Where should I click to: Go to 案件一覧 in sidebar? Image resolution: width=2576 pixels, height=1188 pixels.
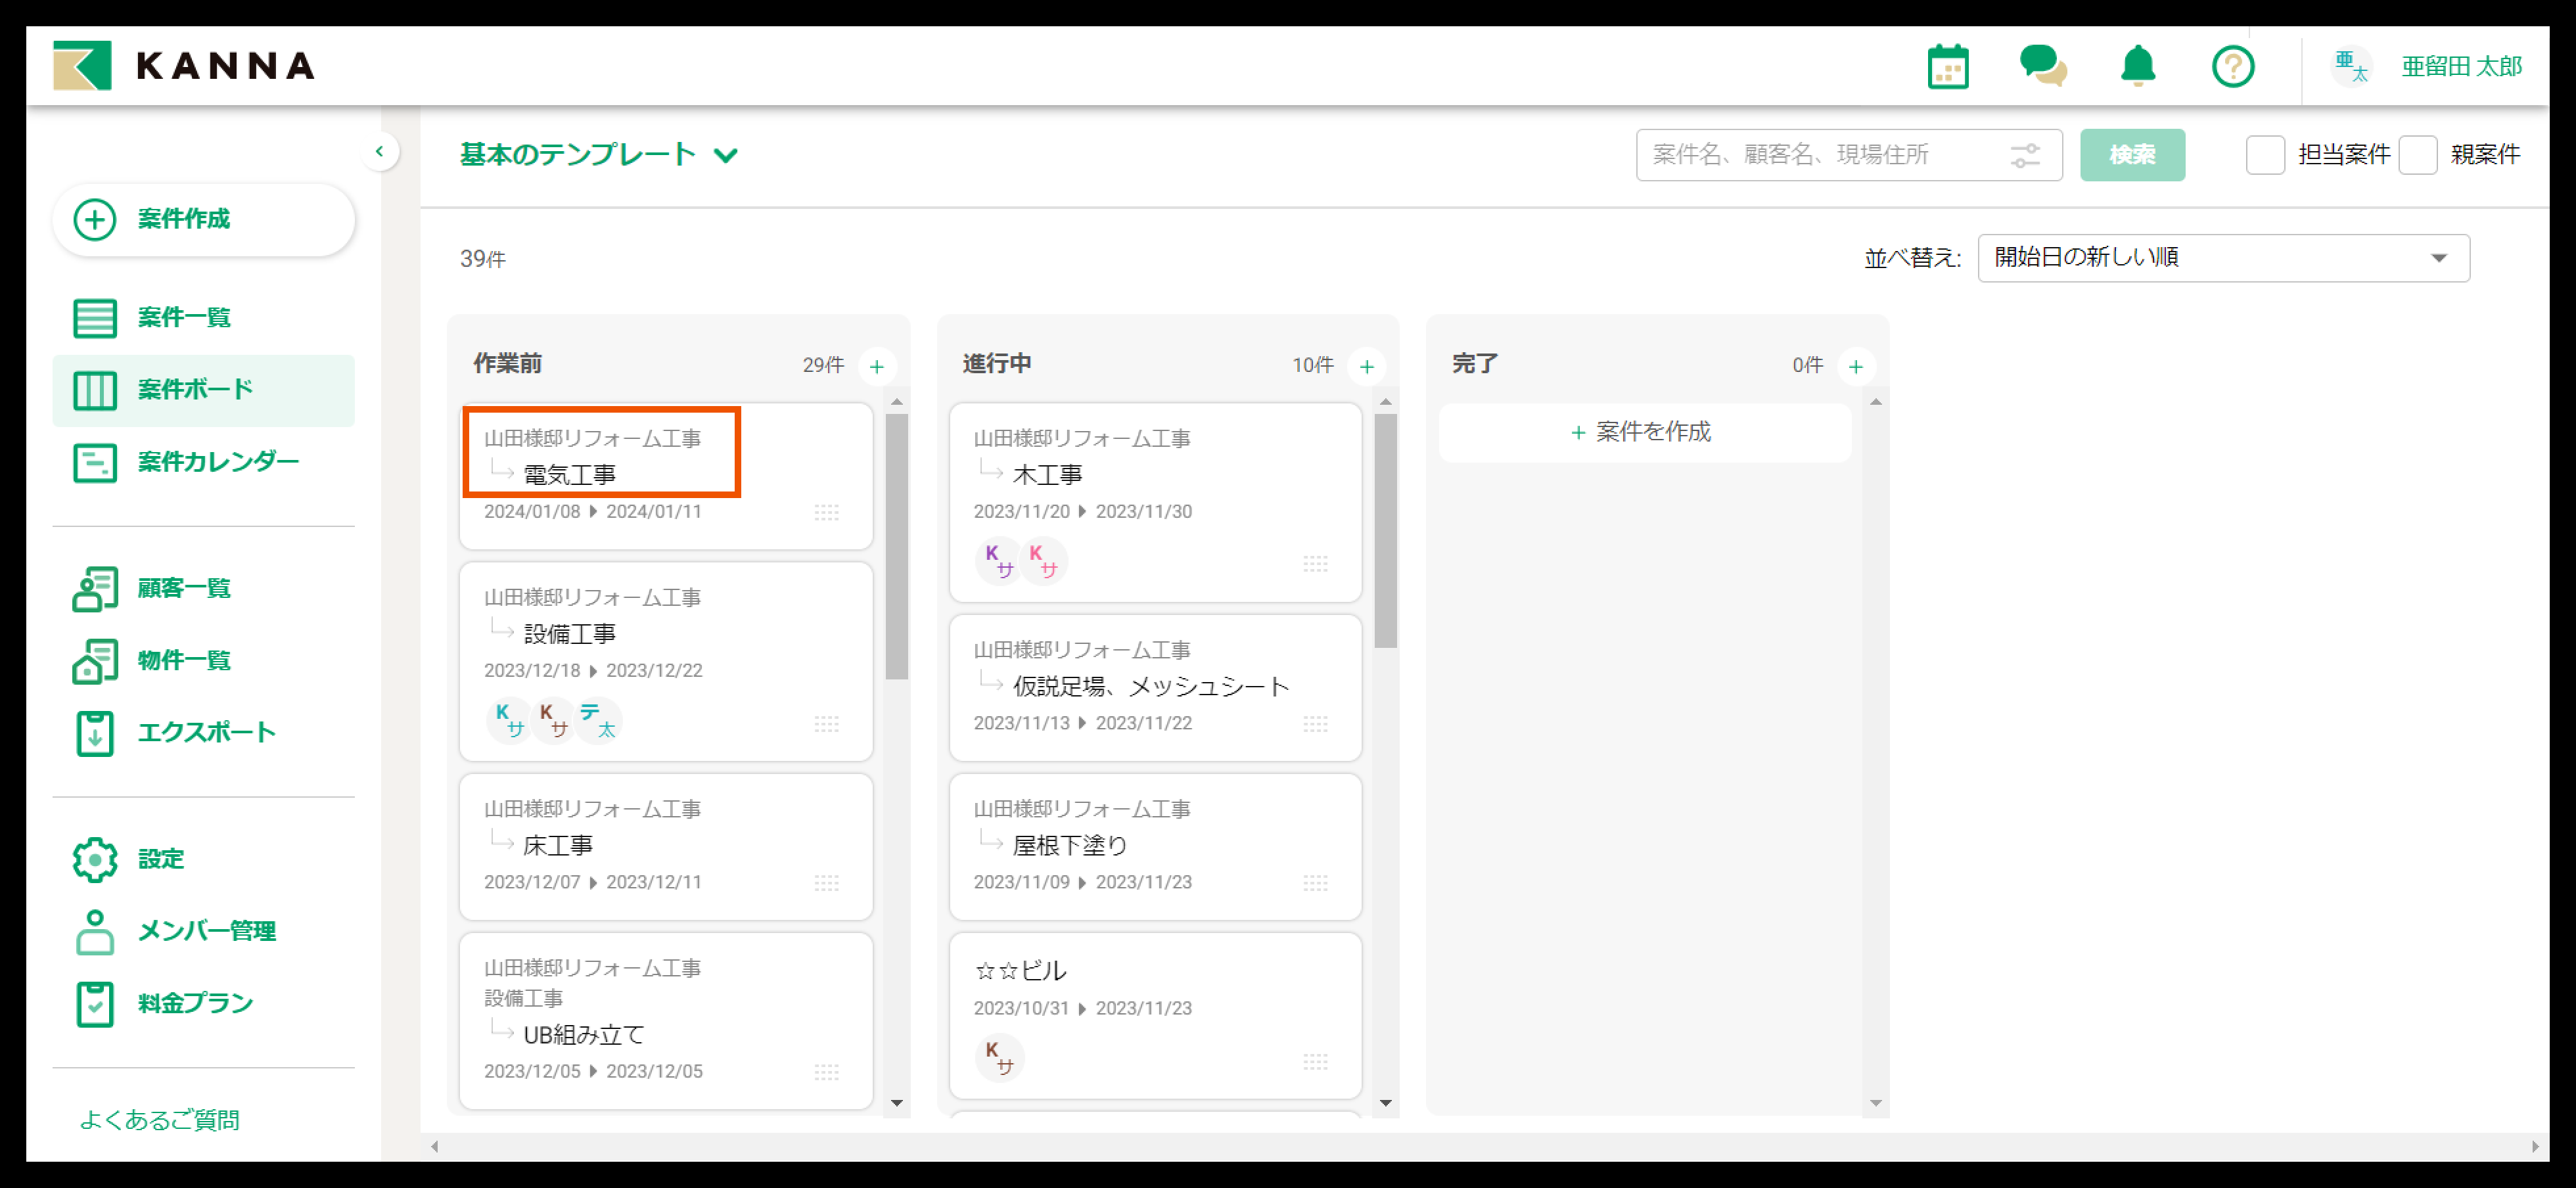pyautogui.click(x=183, y=318)
